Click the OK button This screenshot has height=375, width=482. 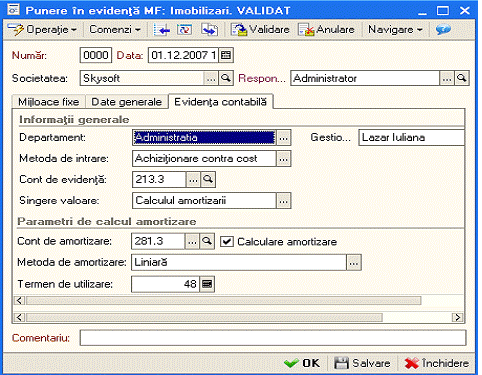302,363
